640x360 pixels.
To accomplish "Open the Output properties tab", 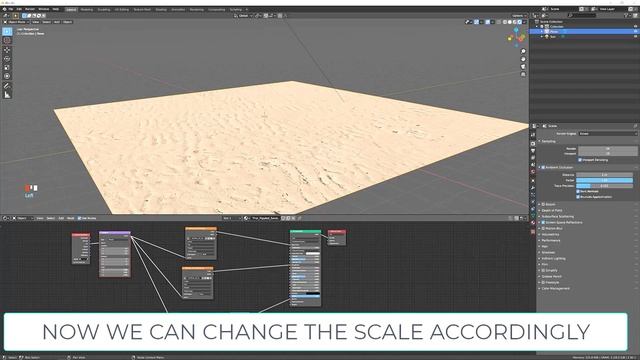I will point(533,151).
